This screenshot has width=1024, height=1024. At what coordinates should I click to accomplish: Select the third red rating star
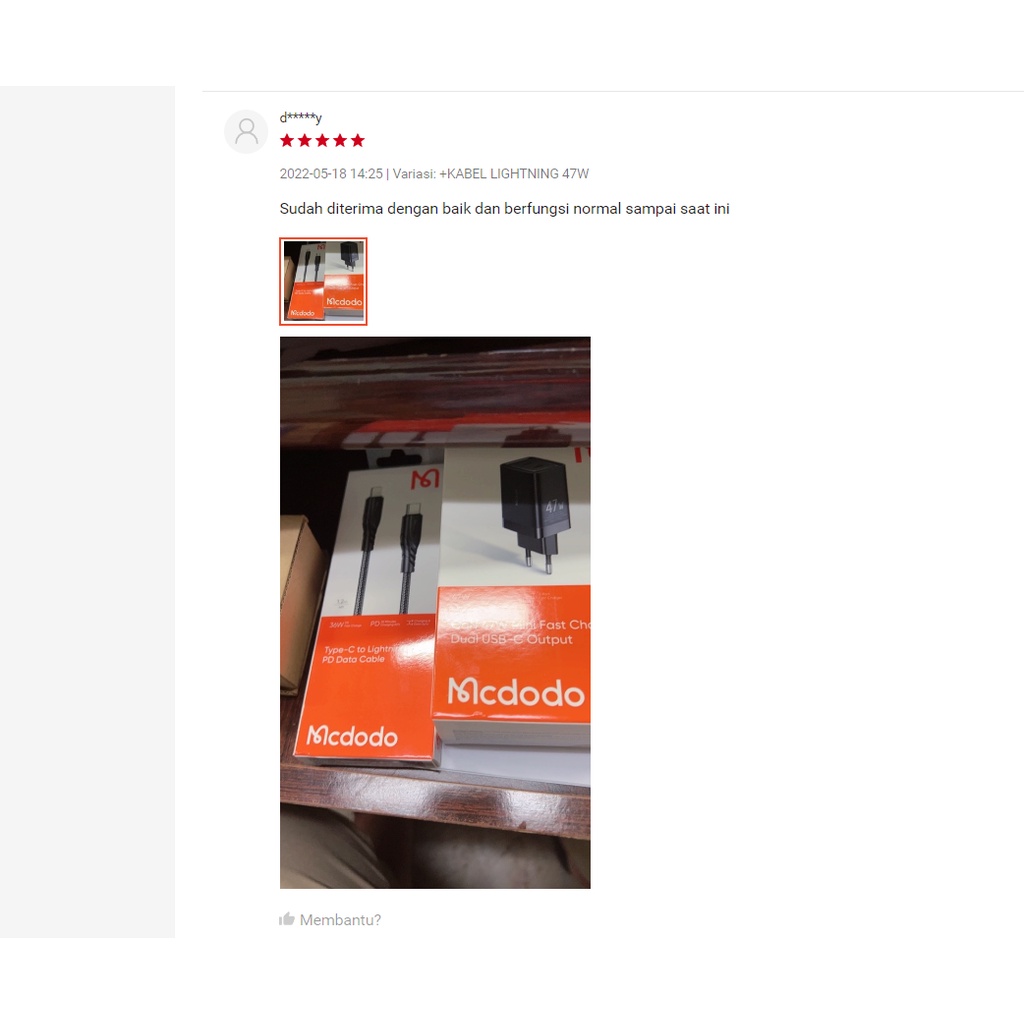pos(322,140)
